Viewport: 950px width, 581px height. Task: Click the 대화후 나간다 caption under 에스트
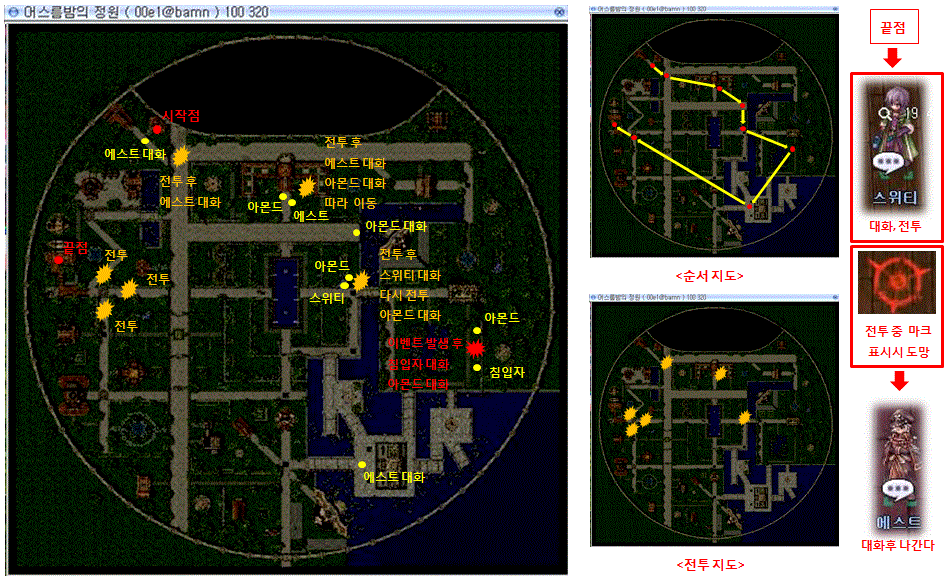(897, 545)
